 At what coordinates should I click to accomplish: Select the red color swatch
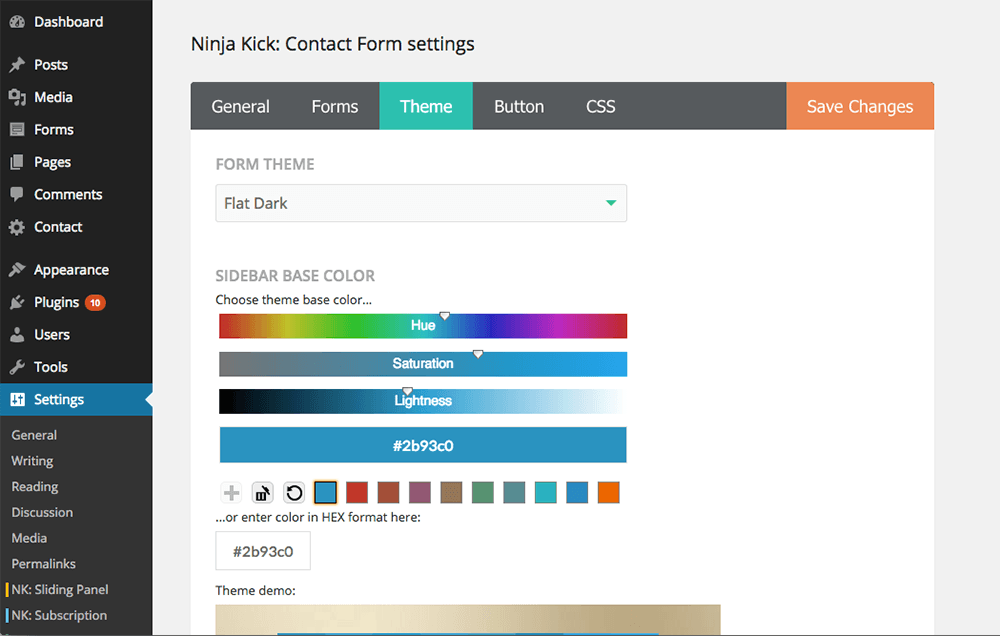click(x=357, y=492)
